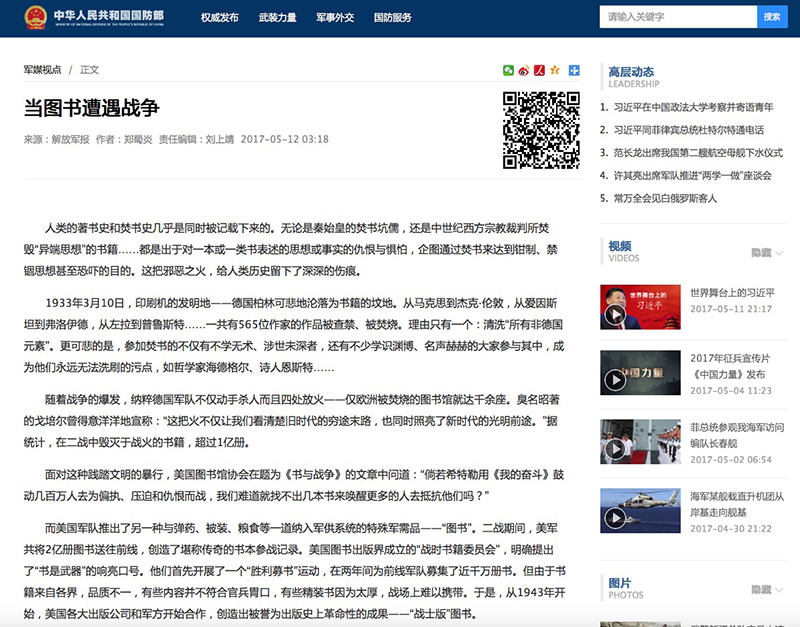Share article via WeChat icon
This screenshot has height=627, width=800.
508,70
